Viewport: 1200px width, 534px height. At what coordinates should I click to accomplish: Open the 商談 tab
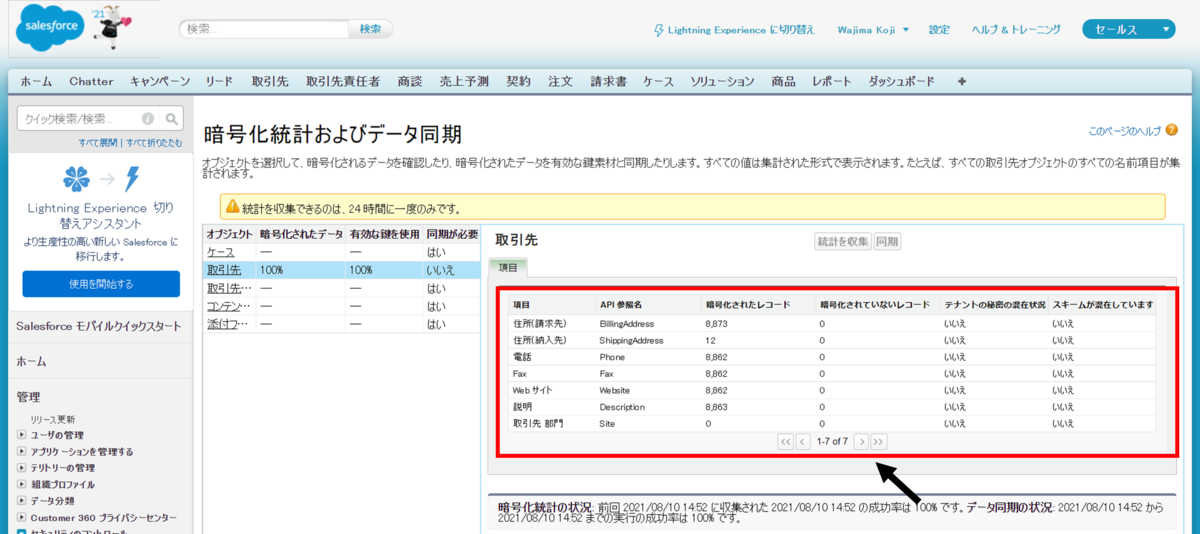[409, 81]
